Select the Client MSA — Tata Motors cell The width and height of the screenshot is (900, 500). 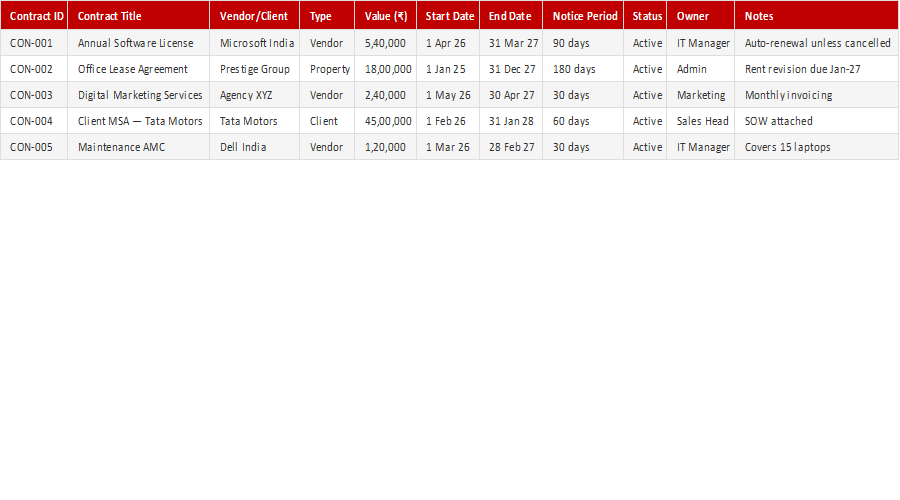coord(138,121)
